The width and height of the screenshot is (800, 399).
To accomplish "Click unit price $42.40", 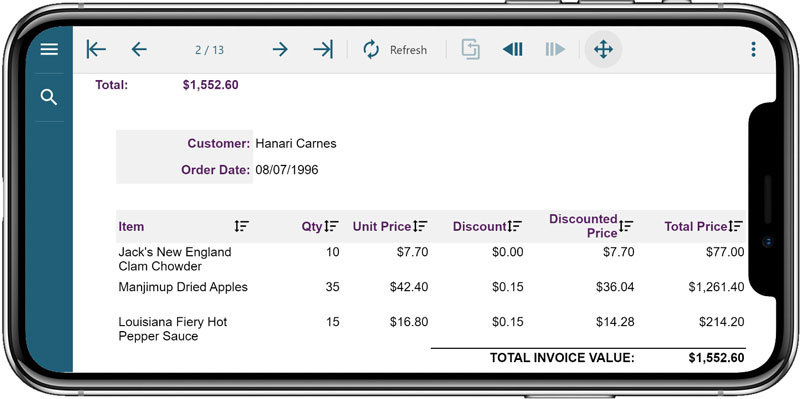I will pos(409,287).
